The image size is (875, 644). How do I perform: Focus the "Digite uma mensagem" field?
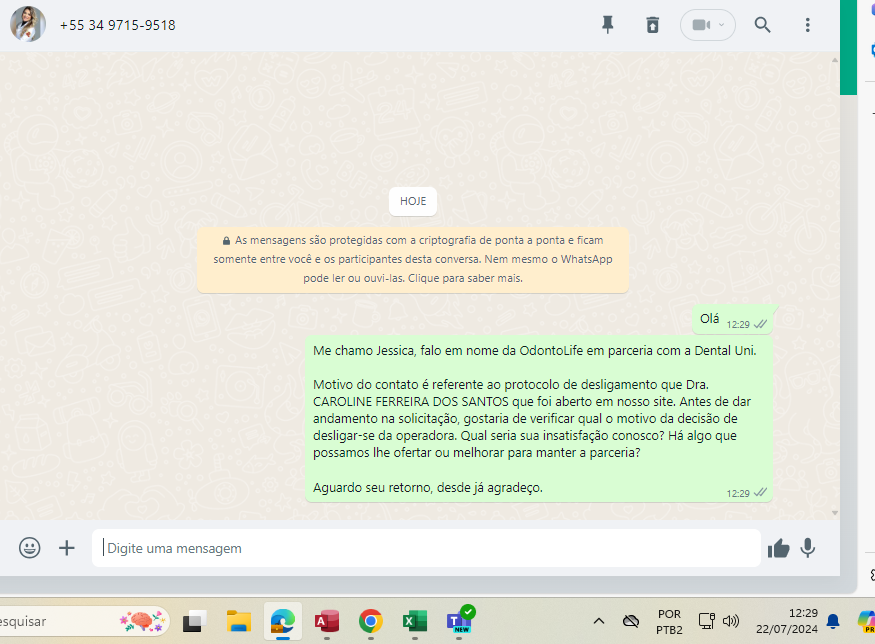[x=426, y=548]
